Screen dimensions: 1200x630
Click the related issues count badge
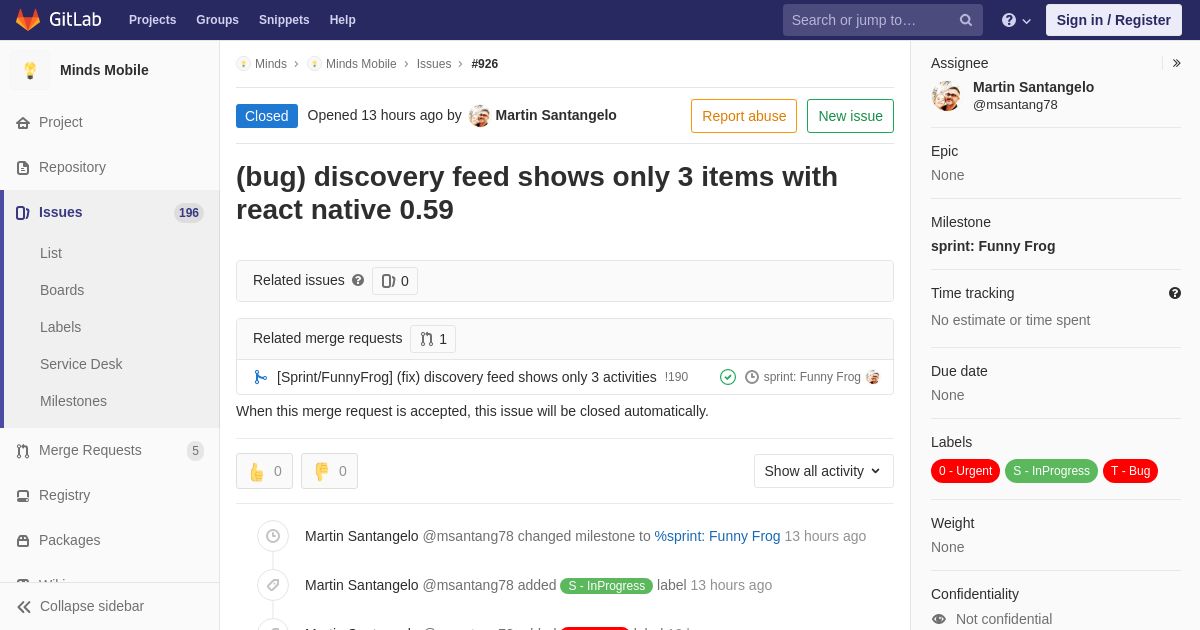pos(395,281)
